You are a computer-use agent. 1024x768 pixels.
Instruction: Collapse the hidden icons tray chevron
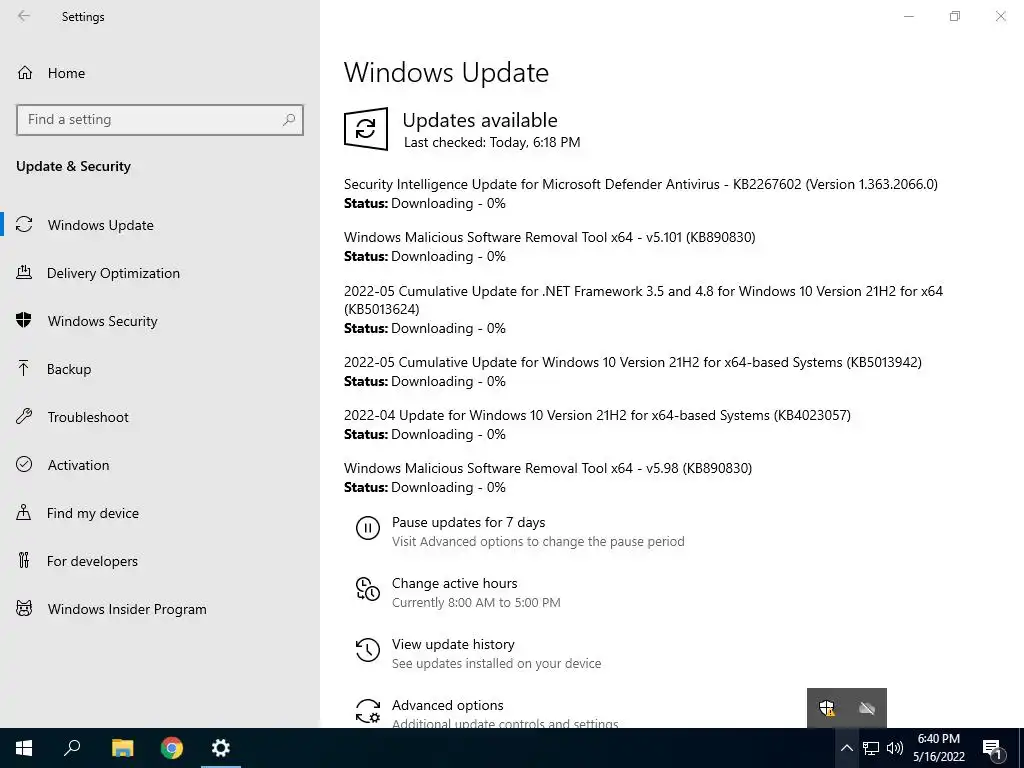click(846, 748)
